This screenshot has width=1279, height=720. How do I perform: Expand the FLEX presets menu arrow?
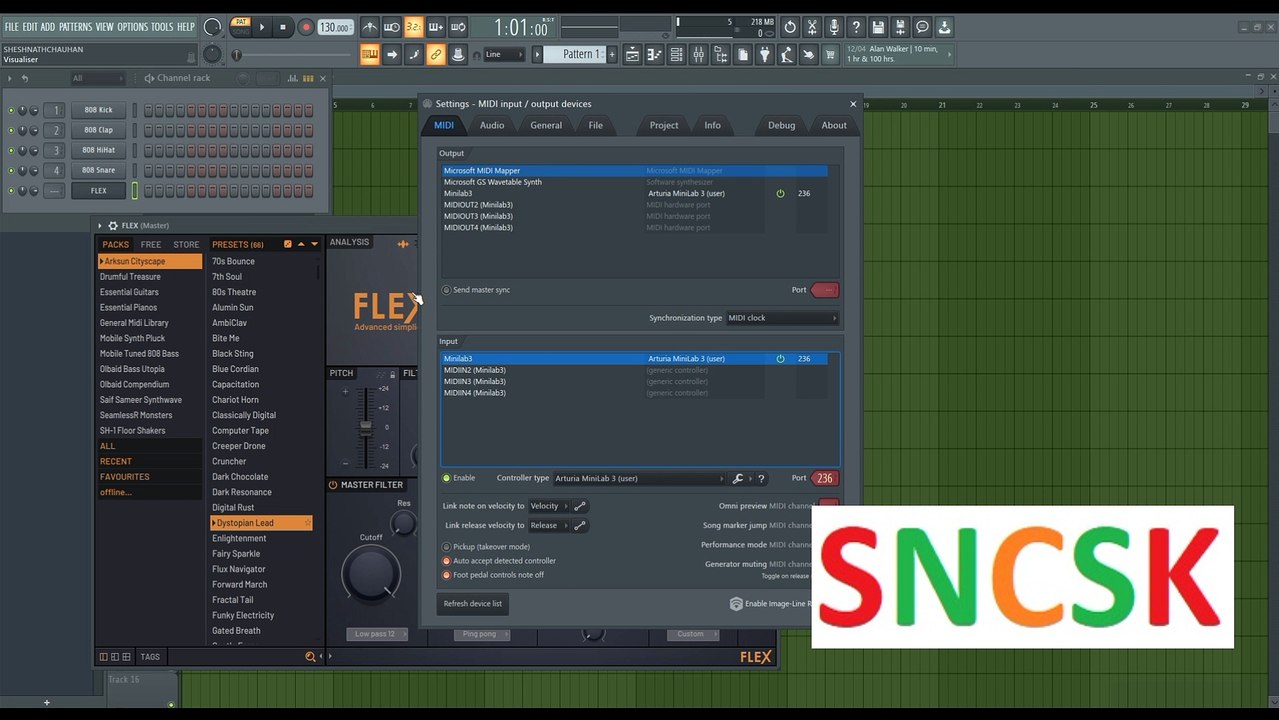314,244
